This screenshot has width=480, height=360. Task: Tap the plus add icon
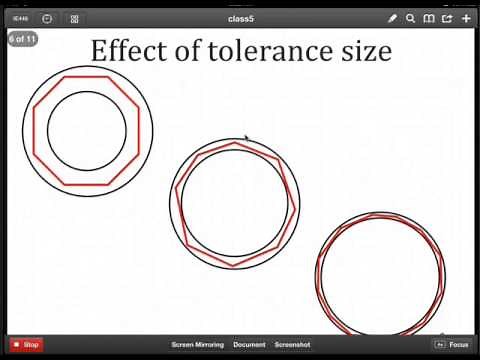tap(466, 19)
